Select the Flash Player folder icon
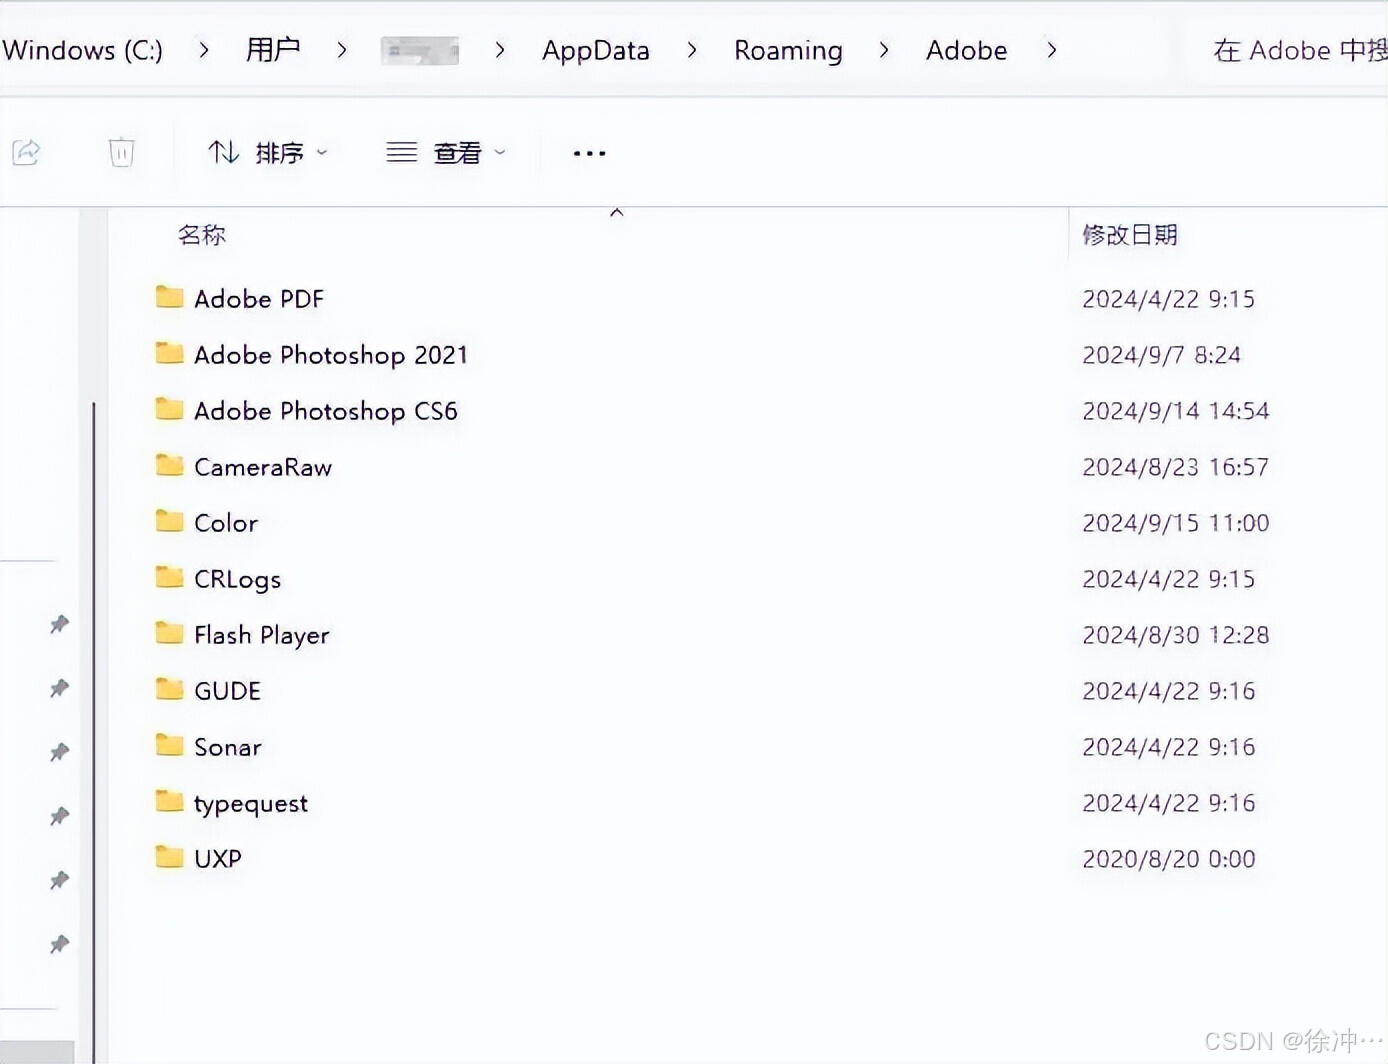This screenshot has height=1064, width=1388. 169,633
